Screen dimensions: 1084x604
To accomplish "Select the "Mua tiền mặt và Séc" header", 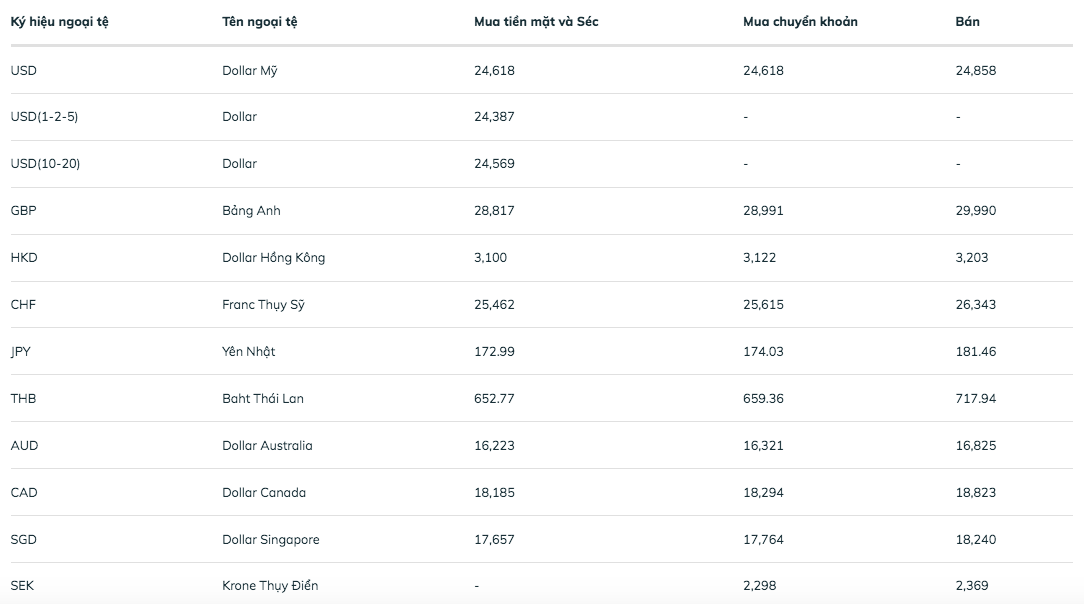I will coord(536,22).
